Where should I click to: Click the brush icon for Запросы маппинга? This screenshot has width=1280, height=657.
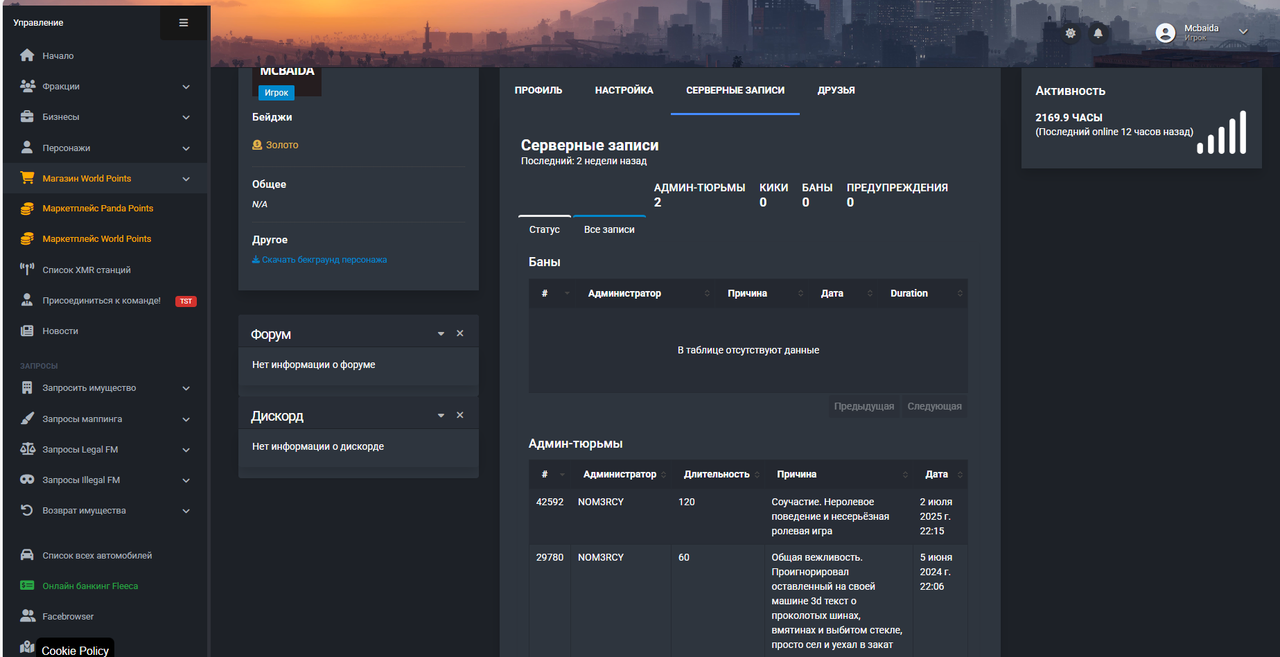click(27, 419)
